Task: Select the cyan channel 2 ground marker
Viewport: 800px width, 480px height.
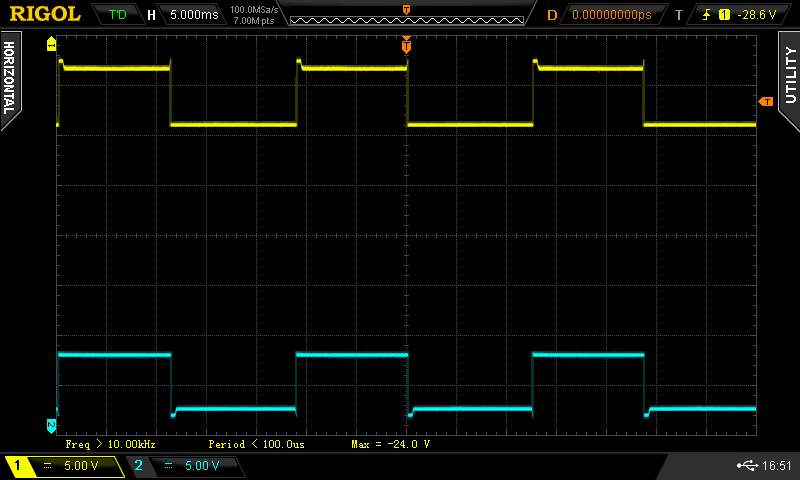Action: (x=52, y=425)
